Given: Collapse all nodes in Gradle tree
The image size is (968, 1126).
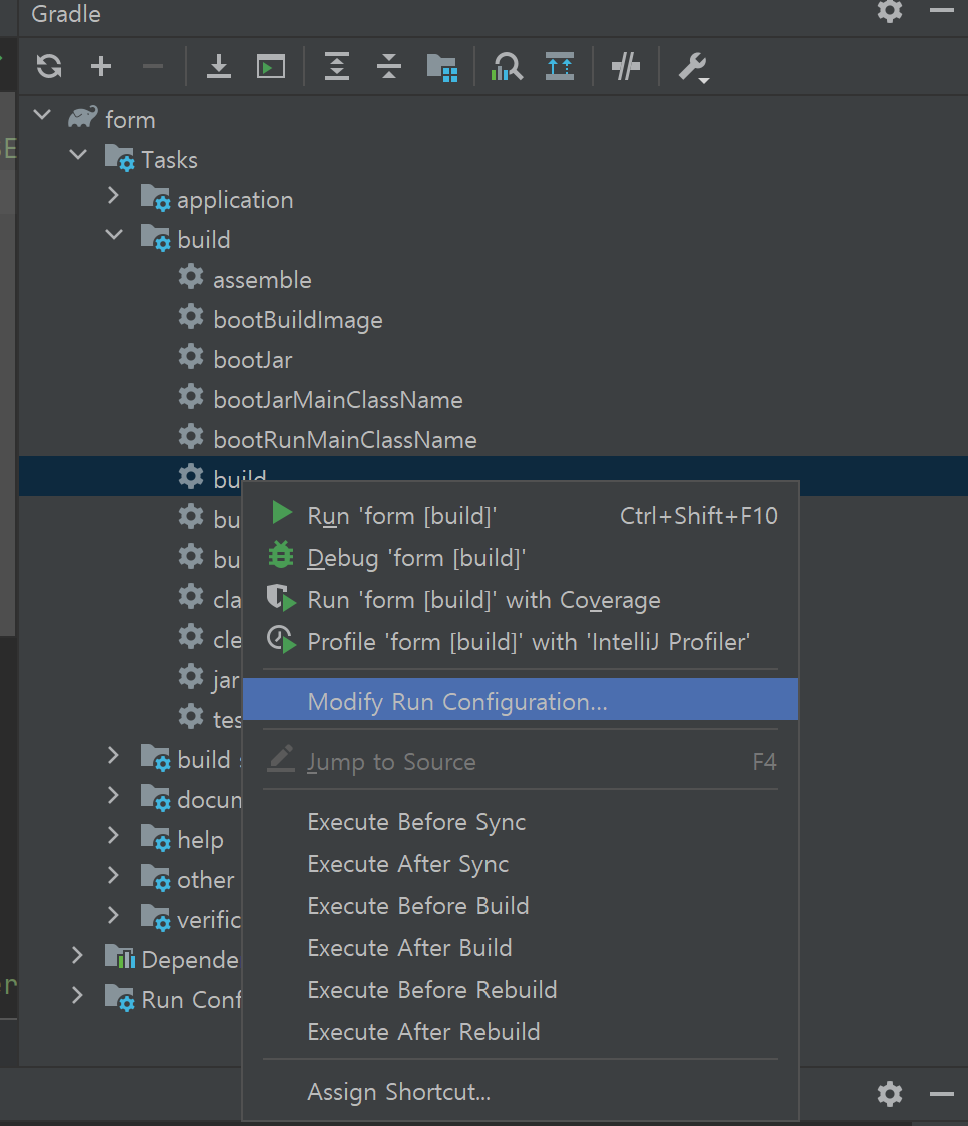Looking at the screenshot, I should [x=388, y=67].
